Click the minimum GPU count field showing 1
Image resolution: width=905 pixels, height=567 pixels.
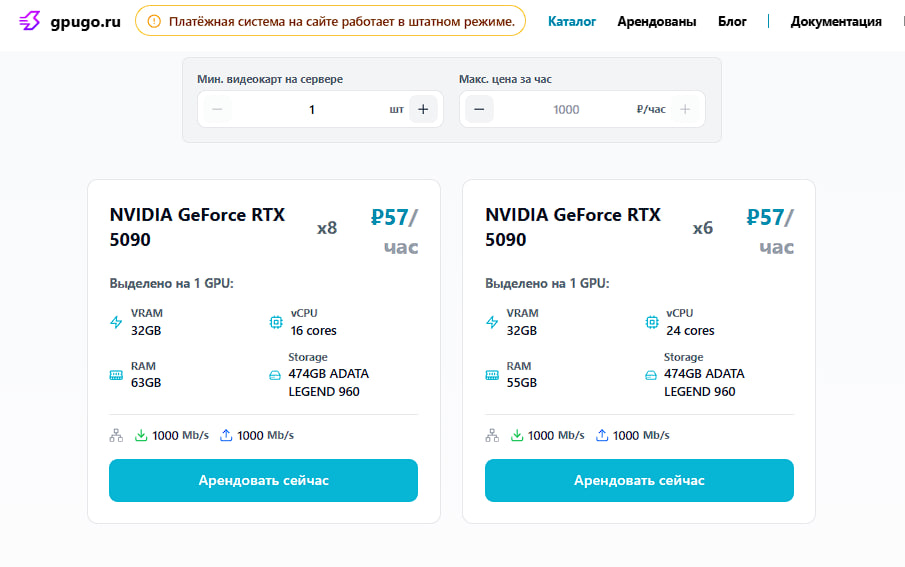click(312, 109)
